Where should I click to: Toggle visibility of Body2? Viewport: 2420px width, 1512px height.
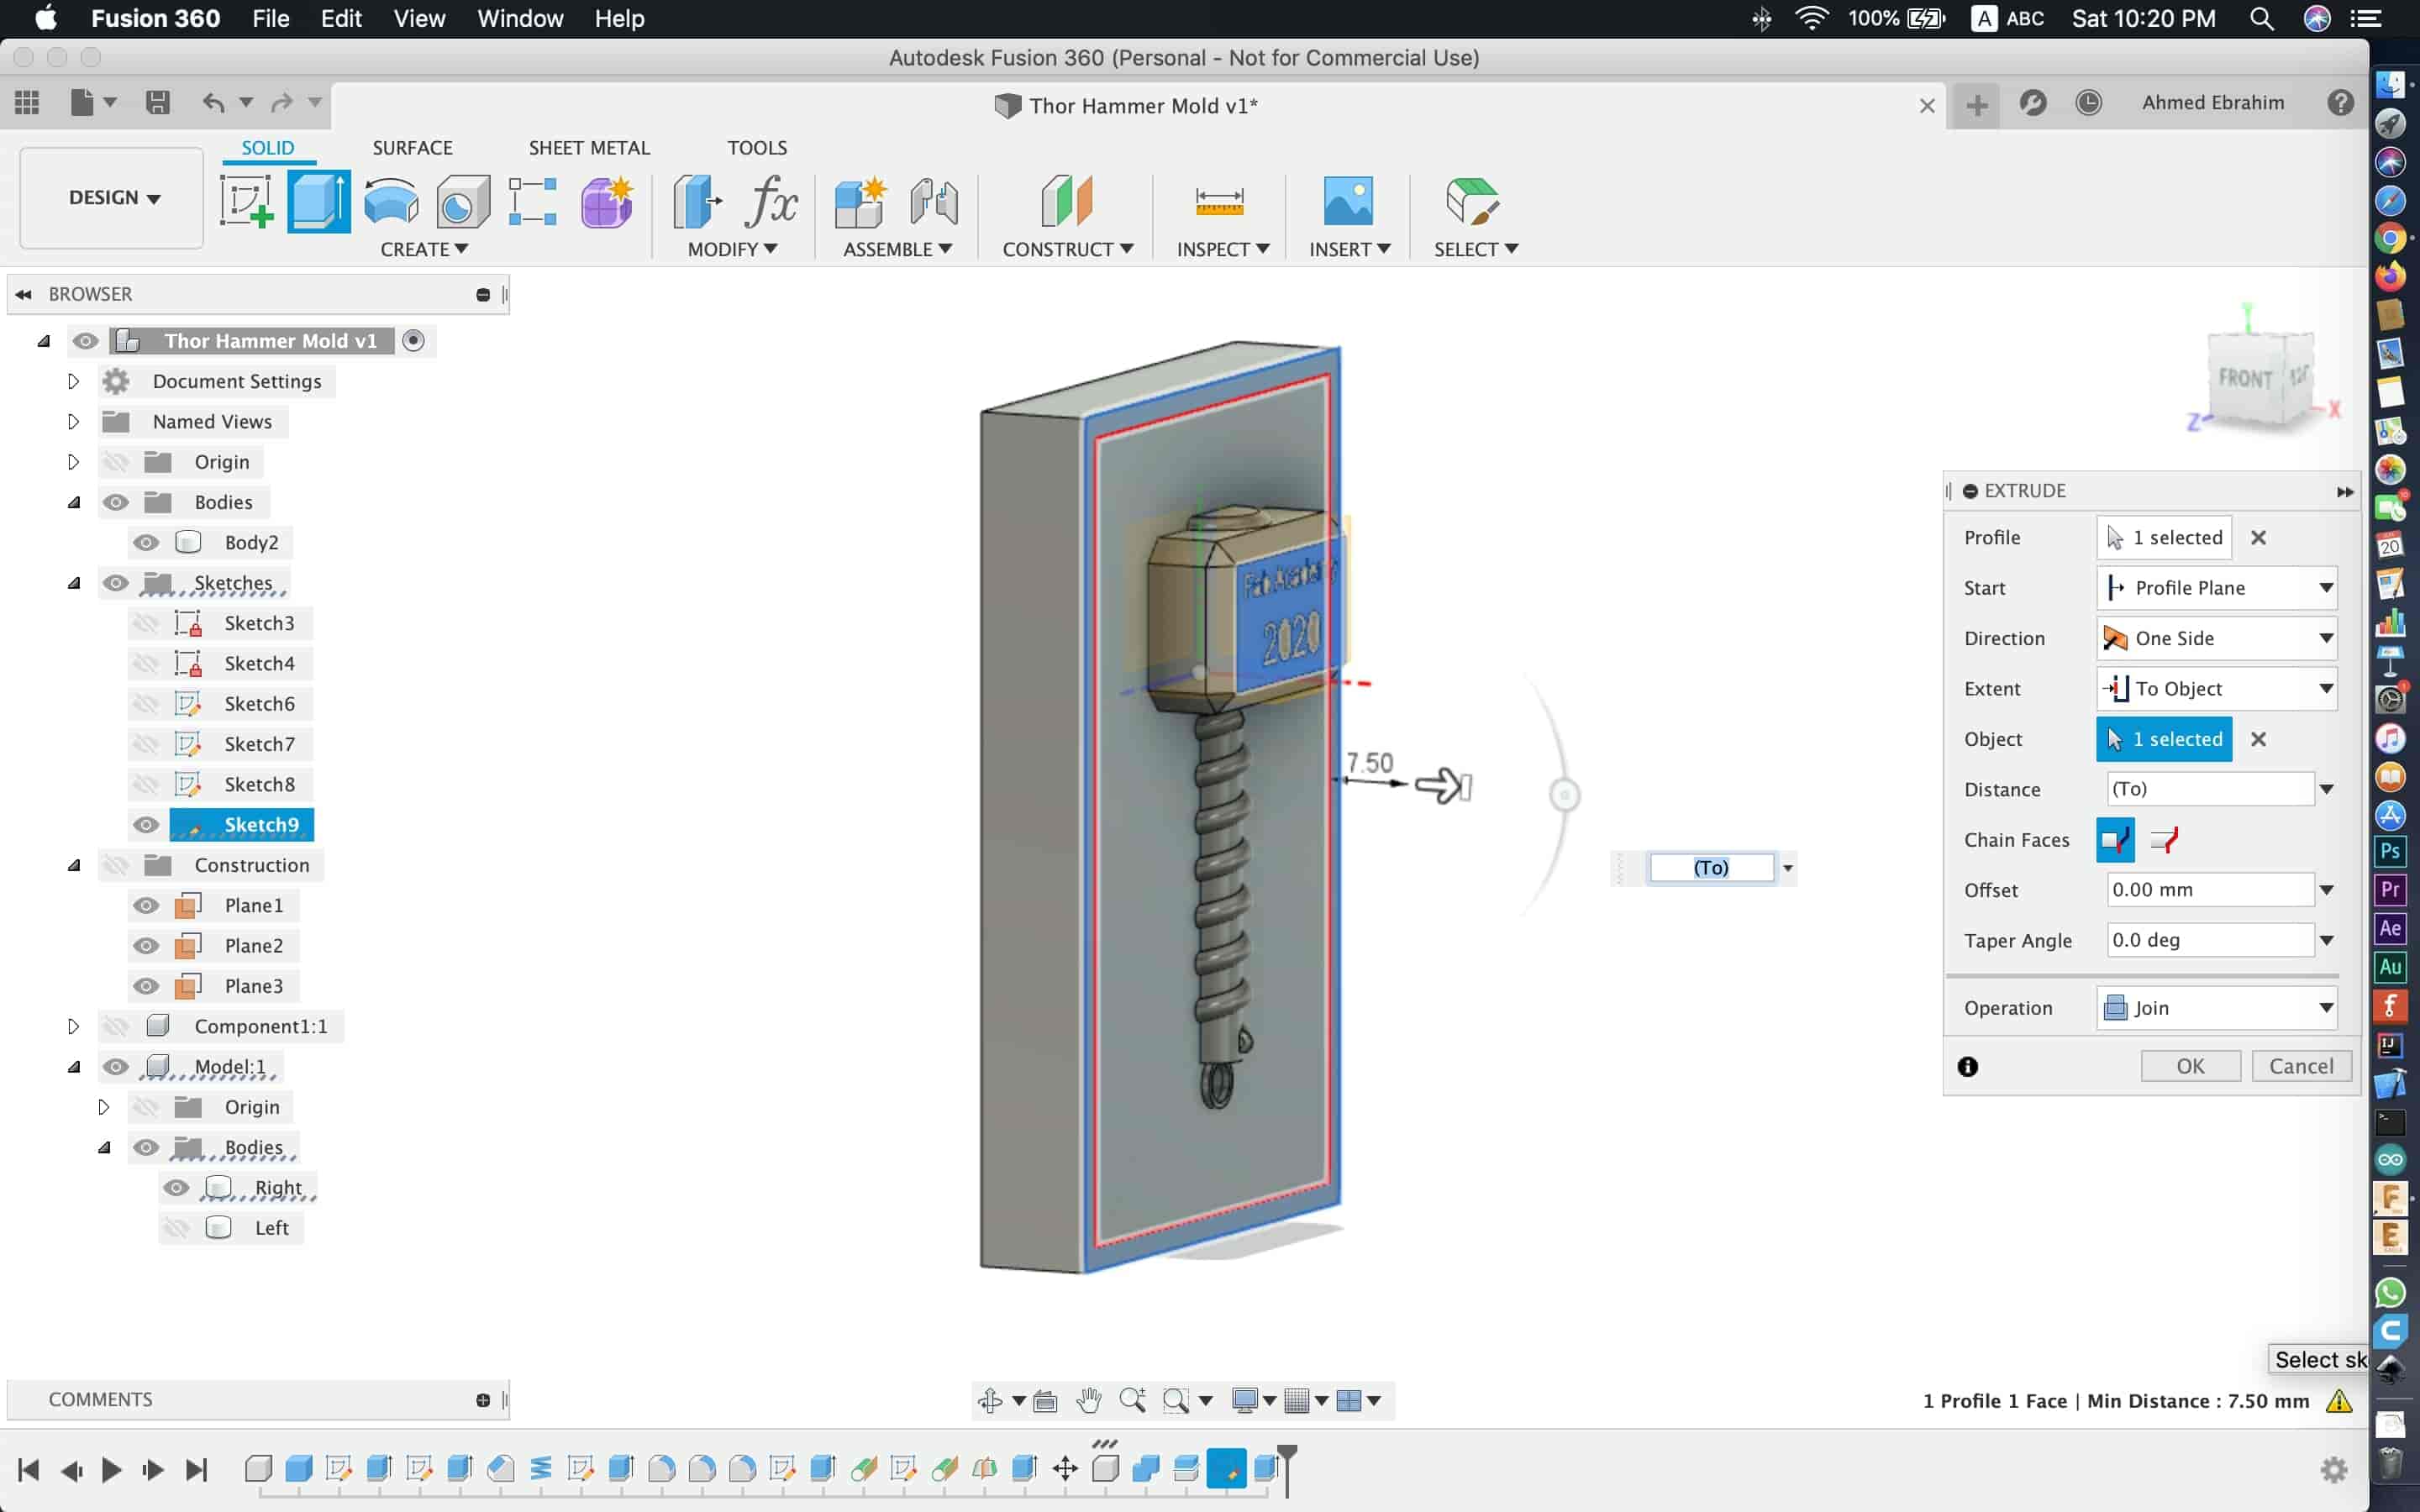pyautogui.click(x=146, y=542)
